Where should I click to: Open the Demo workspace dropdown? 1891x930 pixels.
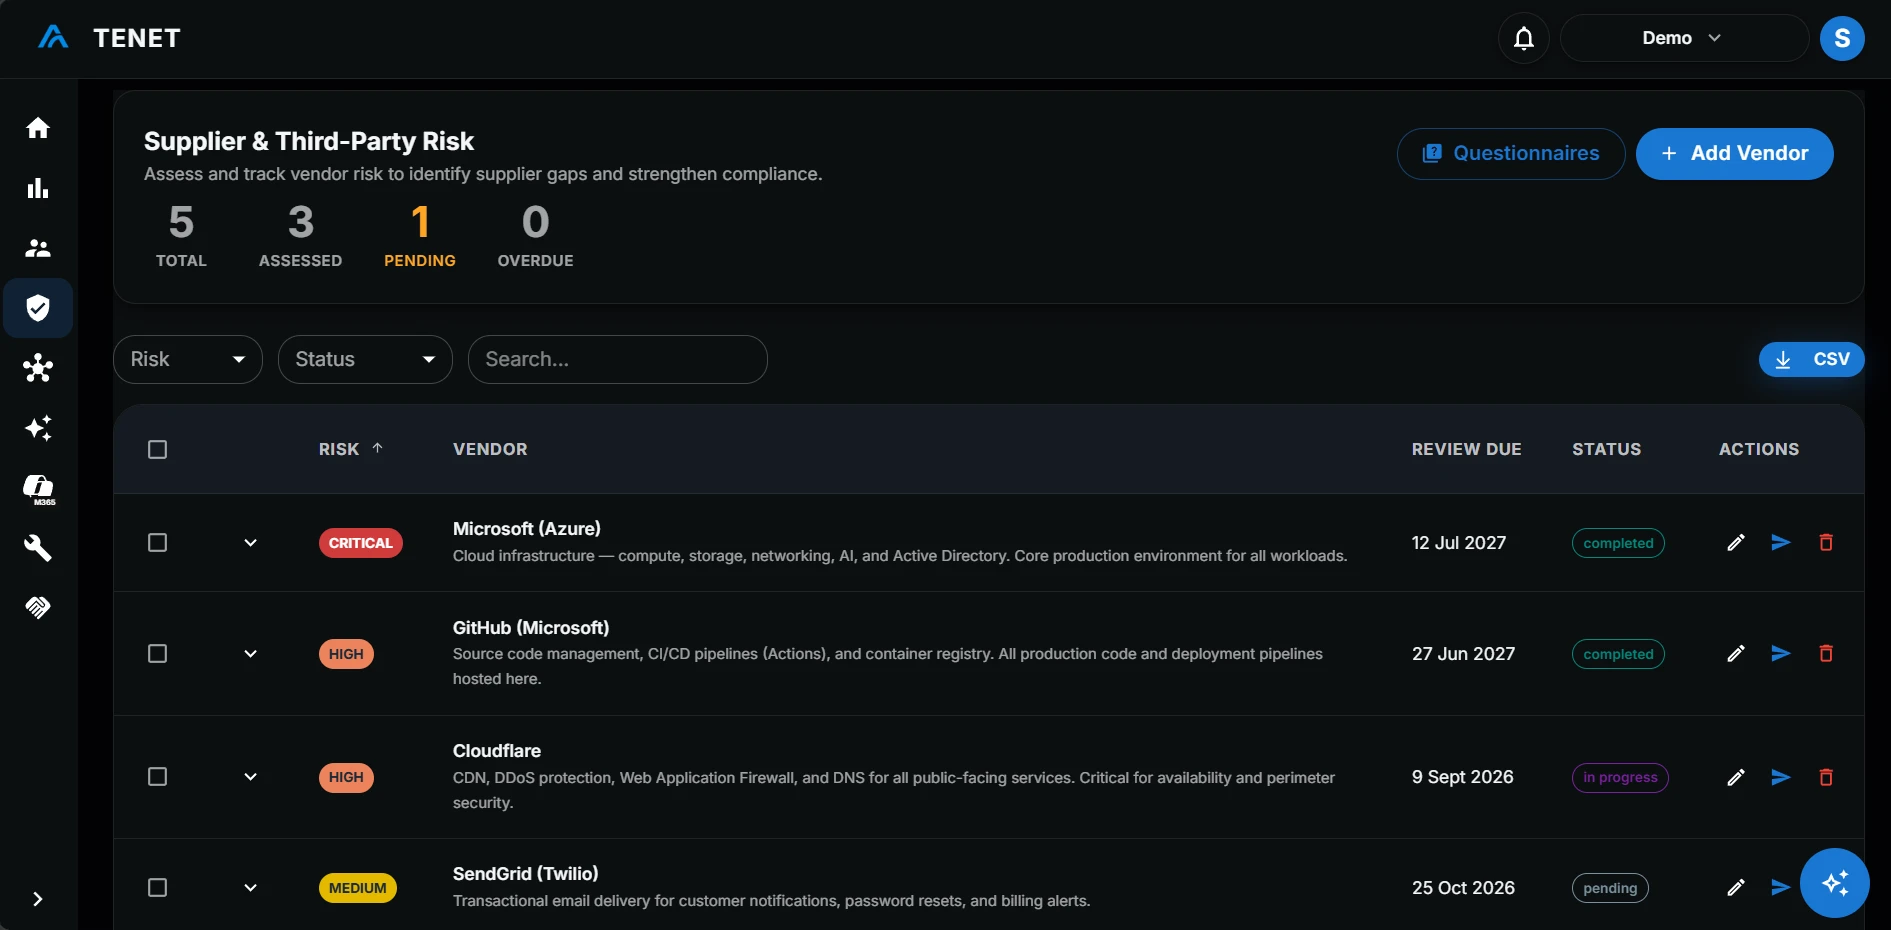[1684, 38]
